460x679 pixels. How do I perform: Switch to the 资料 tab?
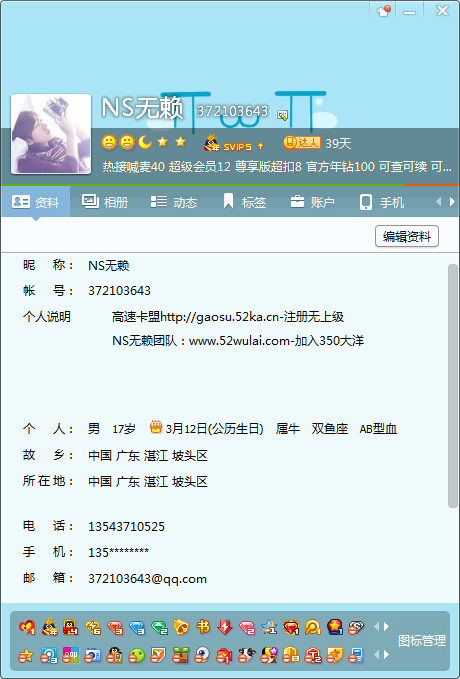point(36,202)
